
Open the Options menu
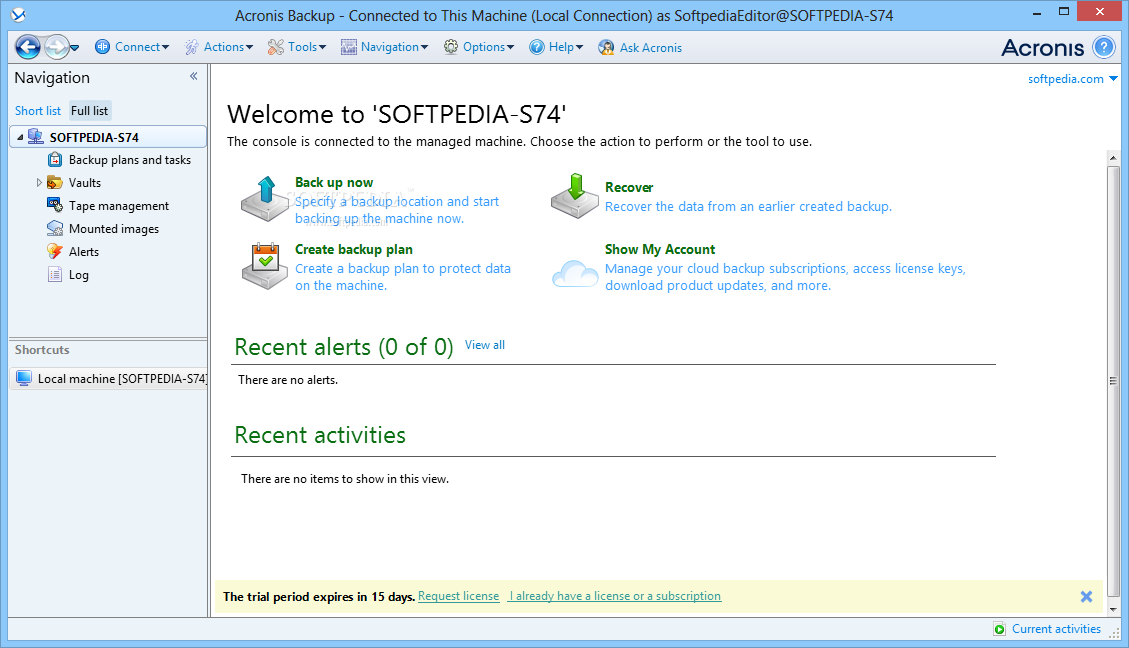(x=479, y=47)
